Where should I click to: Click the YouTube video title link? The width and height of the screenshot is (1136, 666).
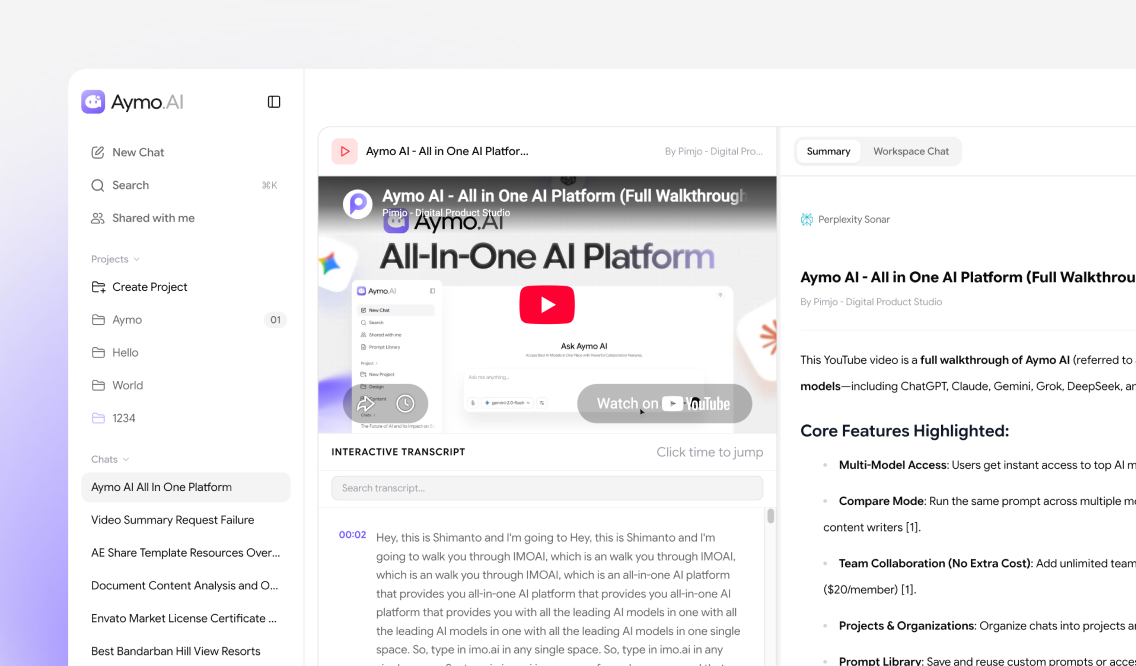pyautogui.click(x=564, y=196)
